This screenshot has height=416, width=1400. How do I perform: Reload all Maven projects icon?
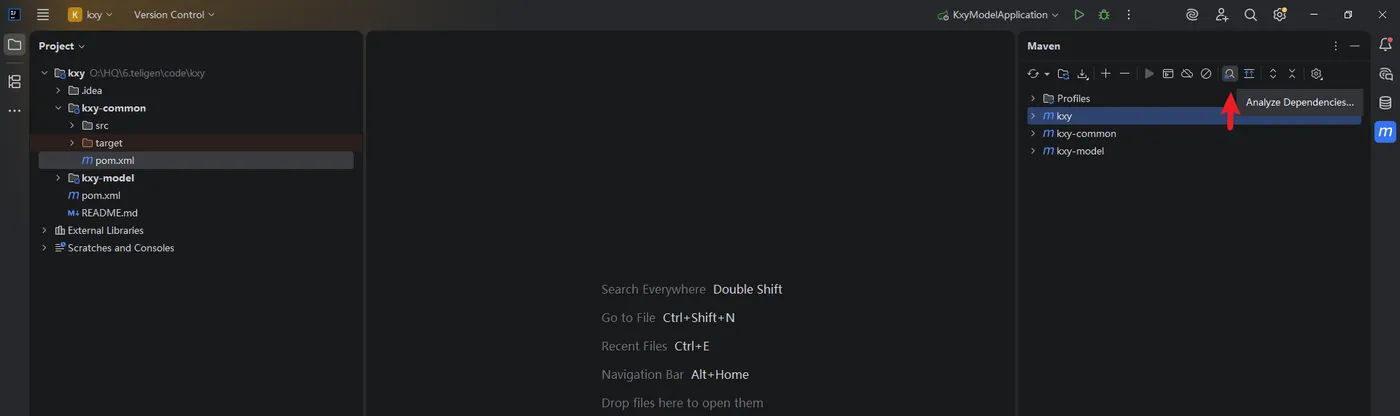(x=1033, y=74)
